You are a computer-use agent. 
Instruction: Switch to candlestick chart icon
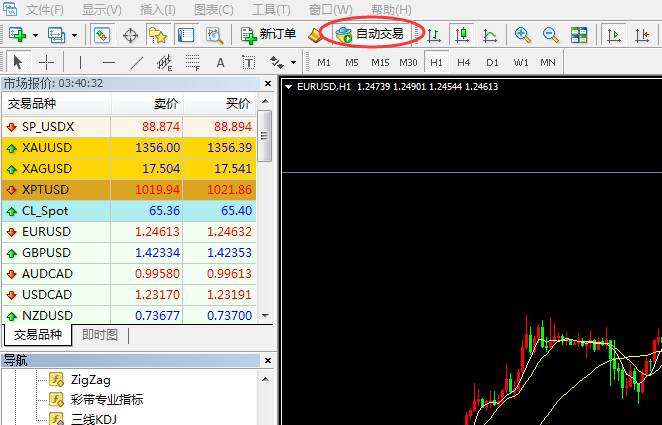tap(462, 35)
